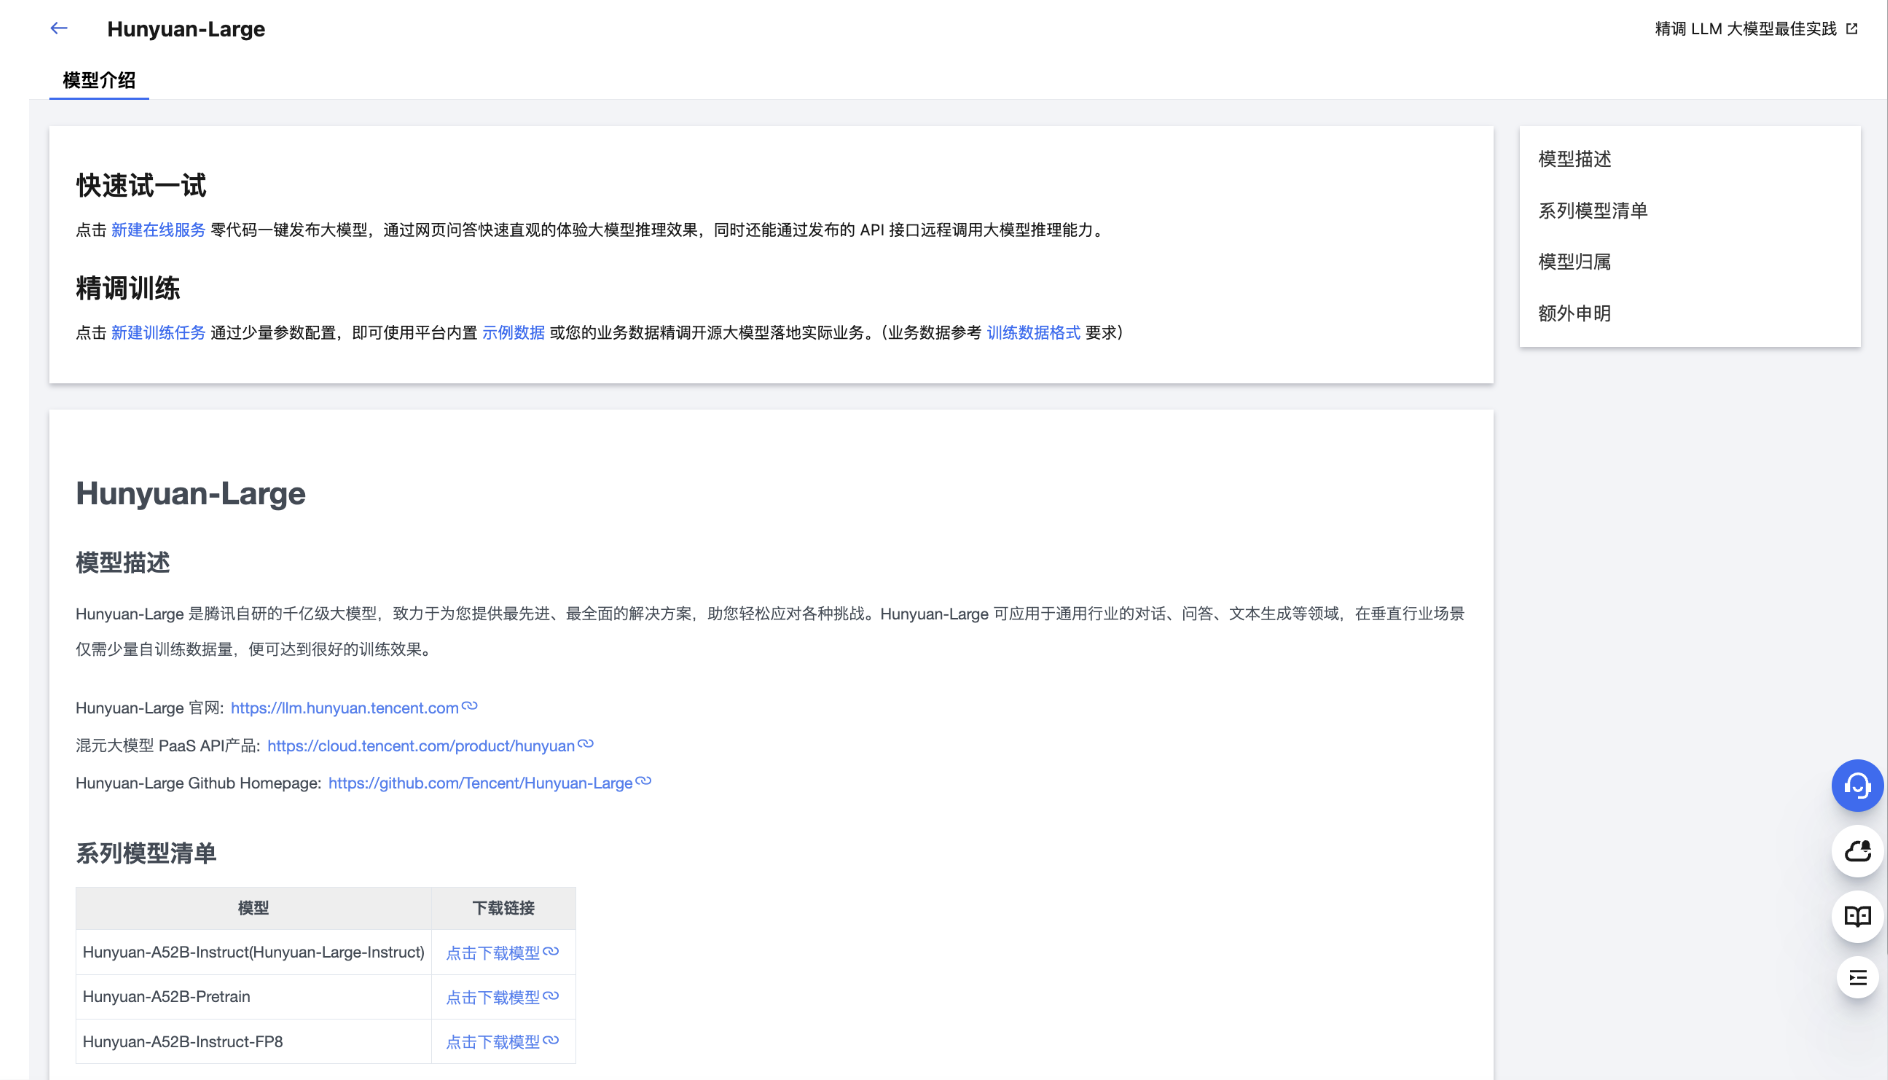Click the 模型描述 section heading in content
Viewport: 1888px width, 1080px height.
[x=123, y=563]
